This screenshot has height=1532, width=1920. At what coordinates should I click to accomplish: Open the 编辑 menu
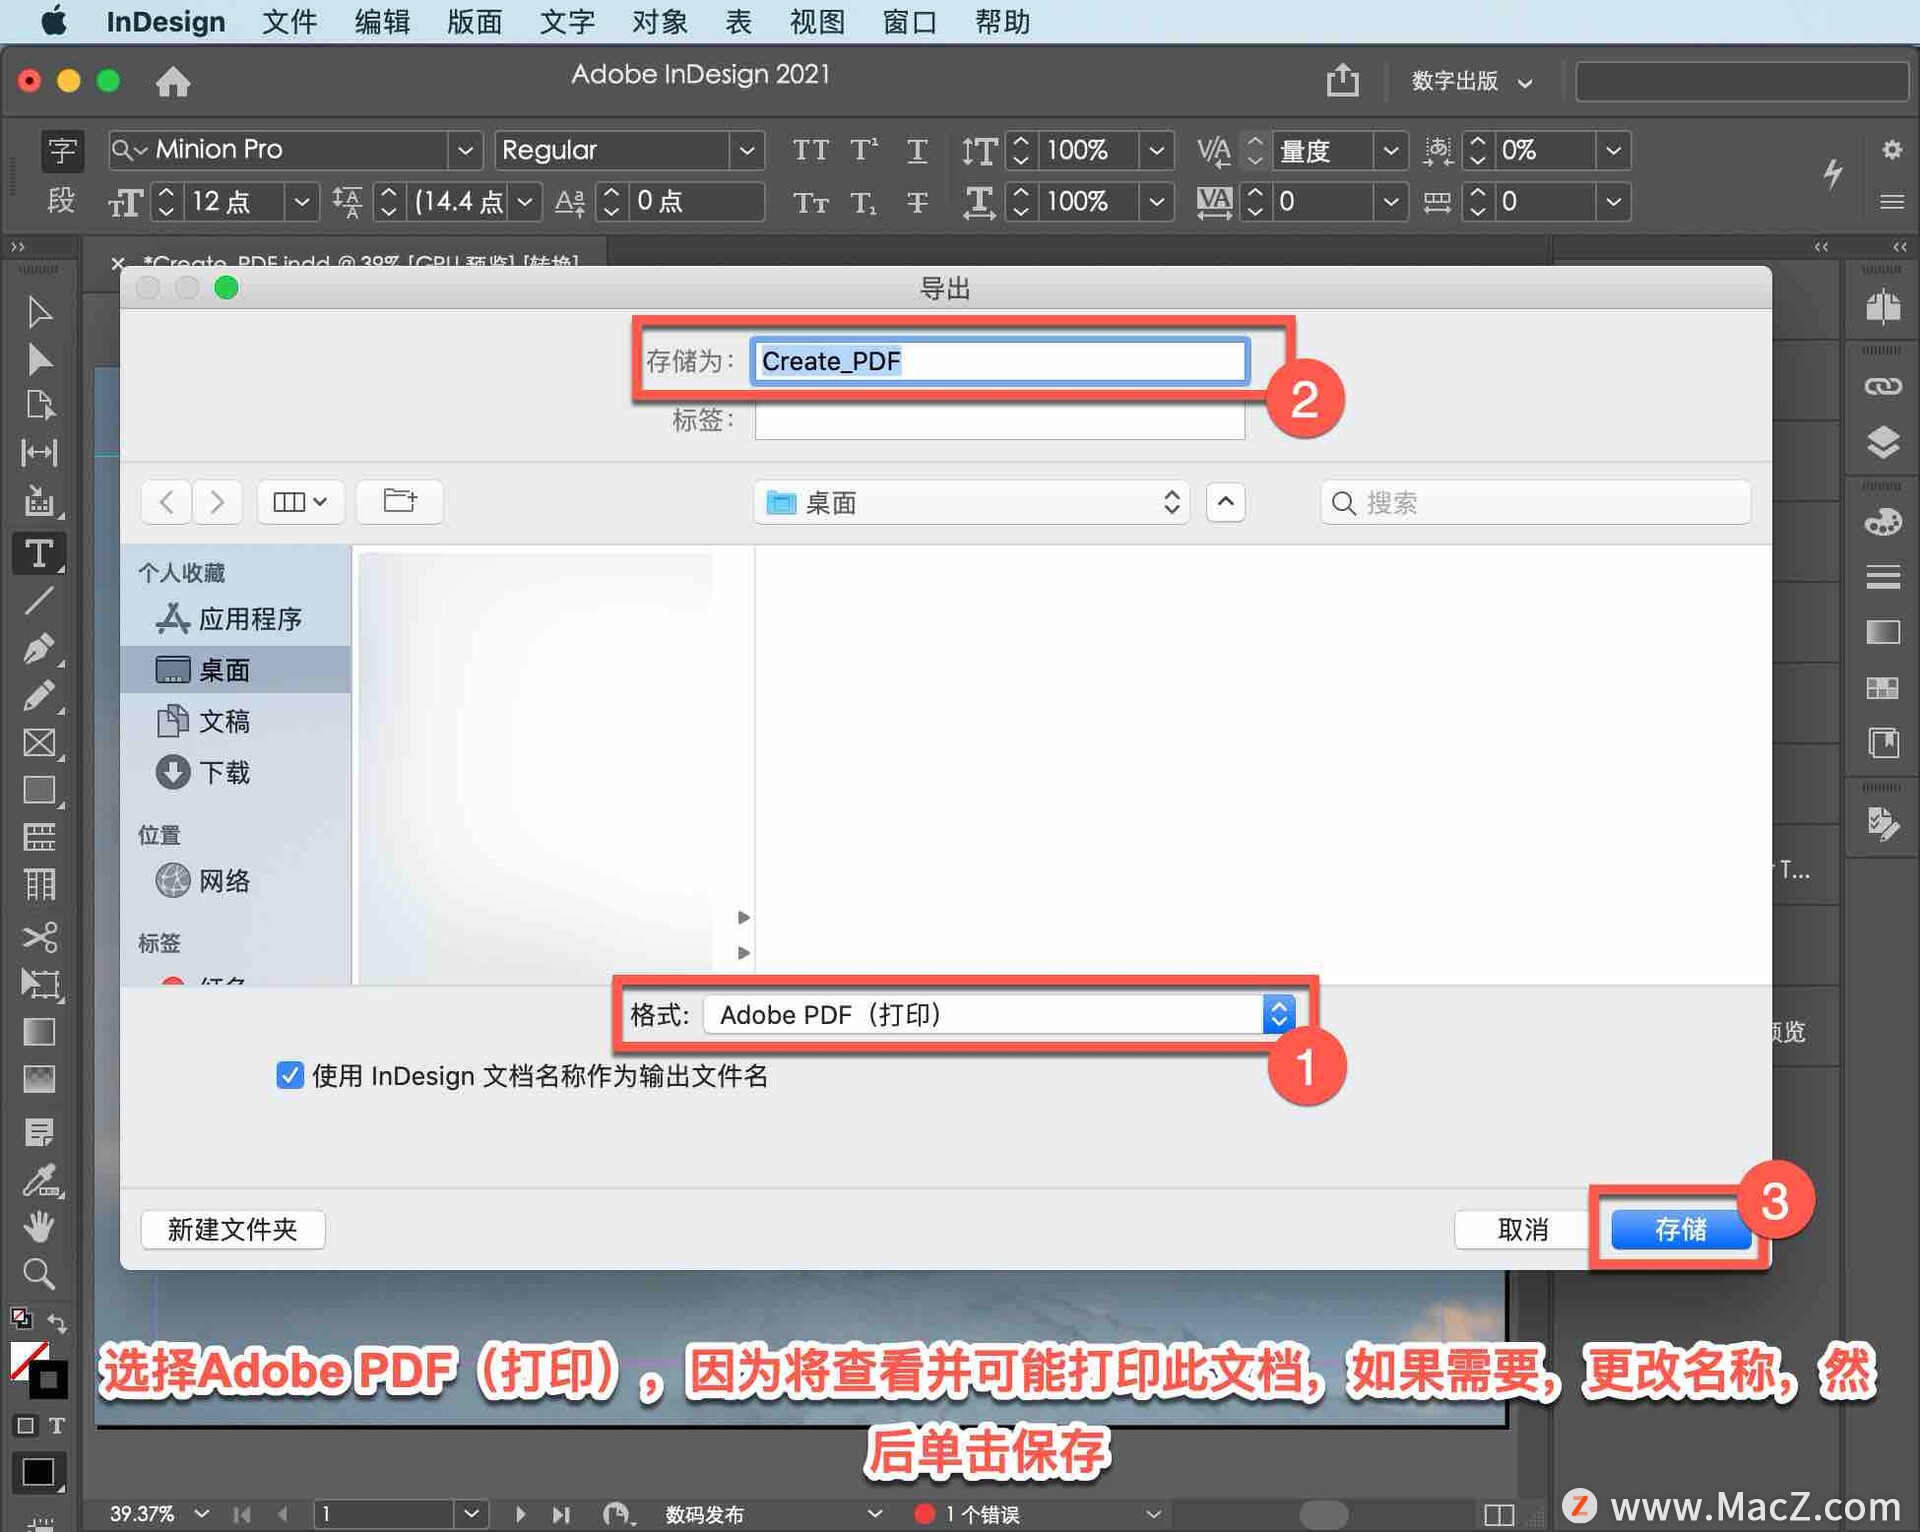382,21
